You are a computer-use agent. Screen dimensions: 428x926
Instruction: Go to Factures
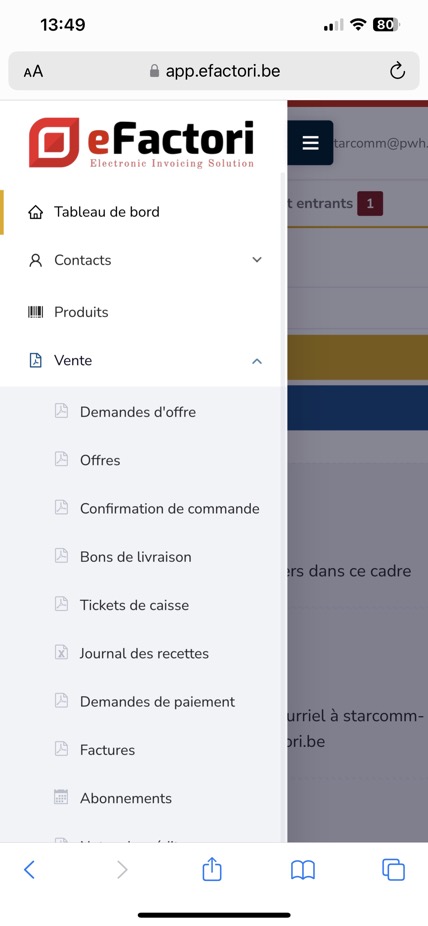coord(107,750)
